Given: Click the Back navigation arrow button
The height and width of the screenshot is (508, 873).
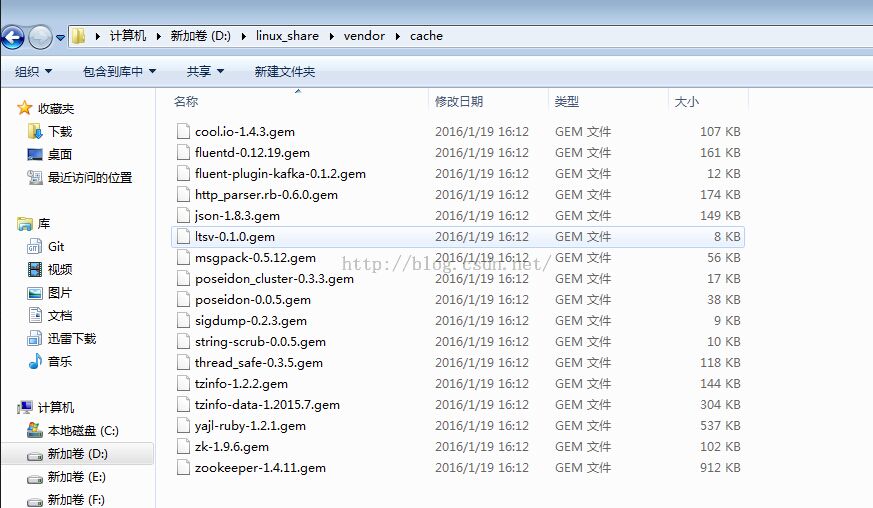Looking at the screenshot, I should click(x=13, y=38).
